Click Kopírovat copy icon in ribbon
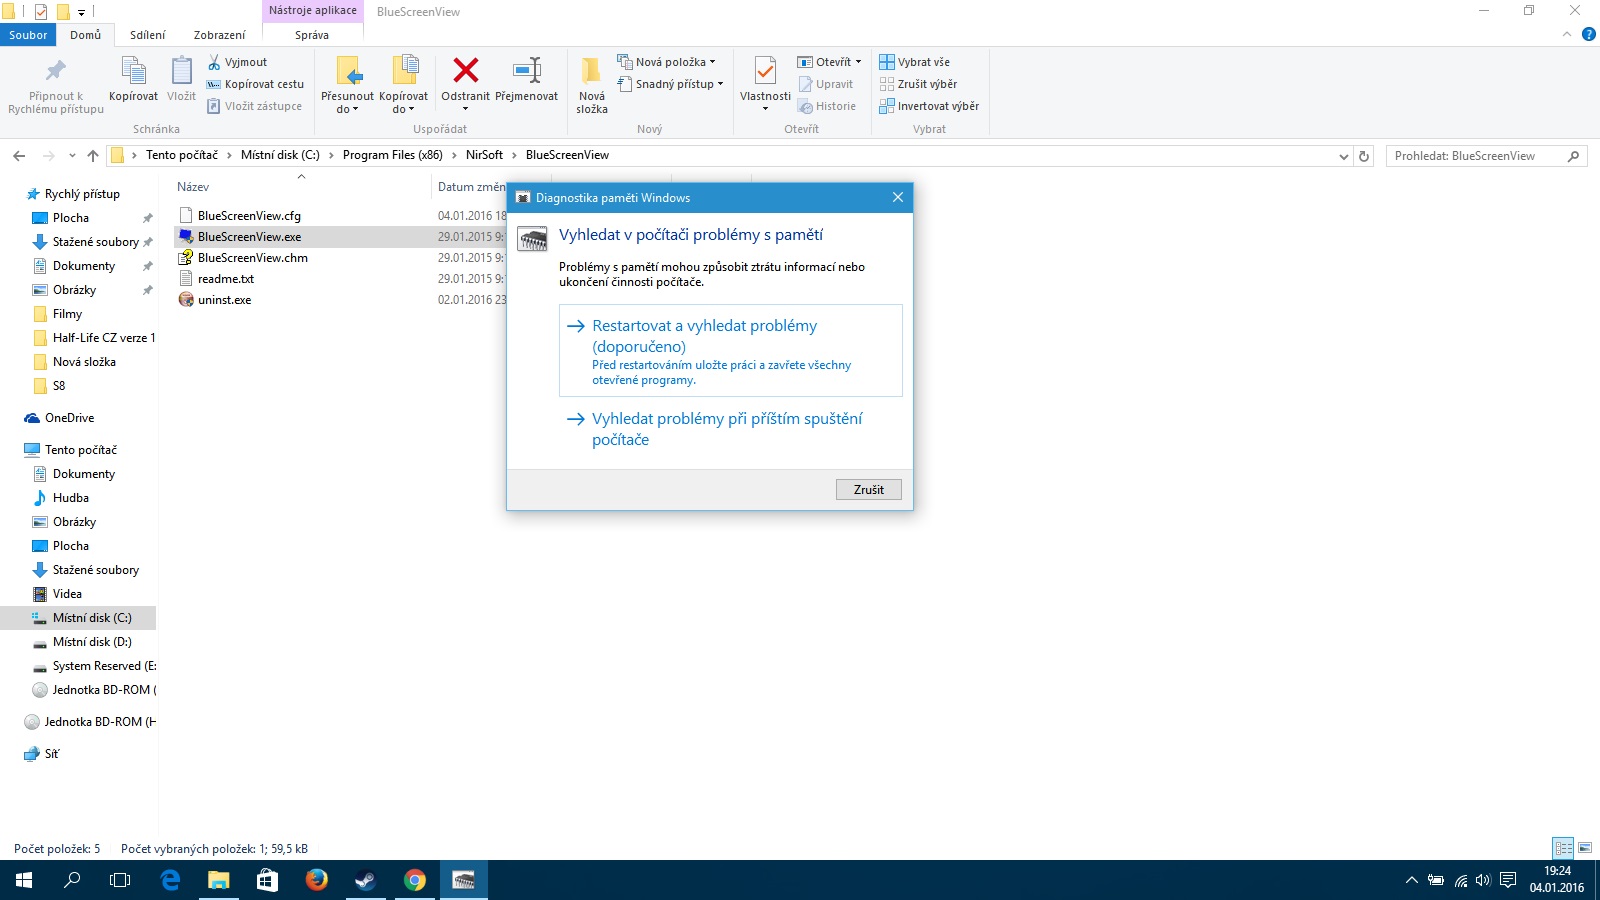 click(x=133, y=71)
